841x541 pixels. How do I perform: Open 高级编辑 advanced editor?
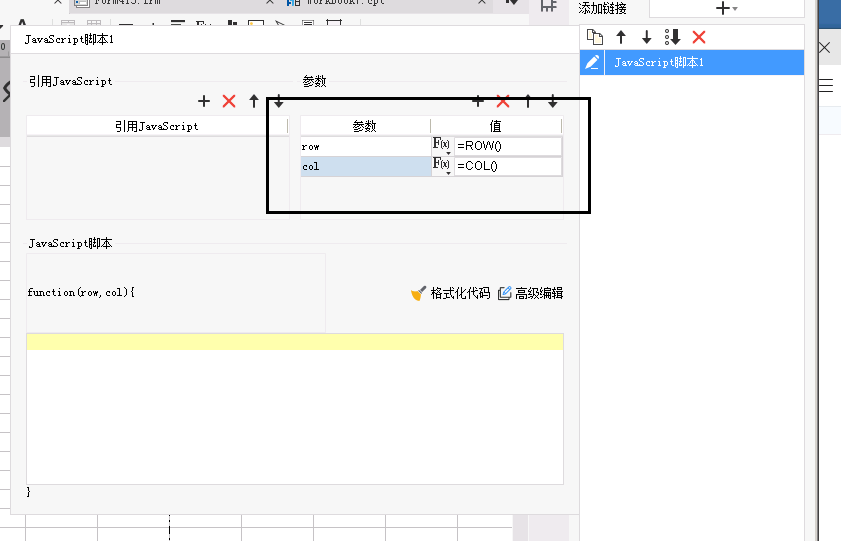[530, 293]
